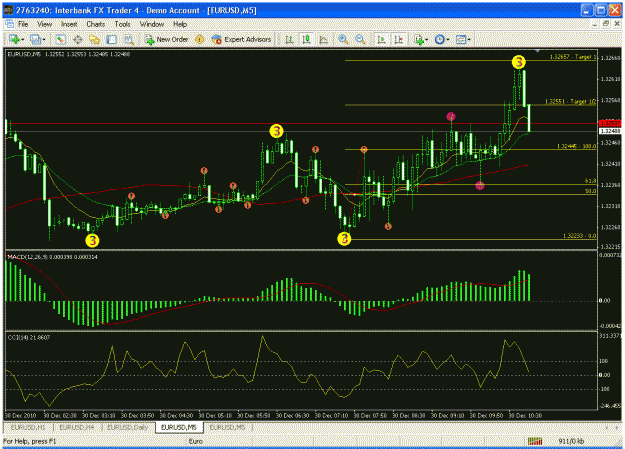Select the active EURUSD,M5 chart tab
The width and height of the screenshot is (625, 449).
tap(179, 427)
